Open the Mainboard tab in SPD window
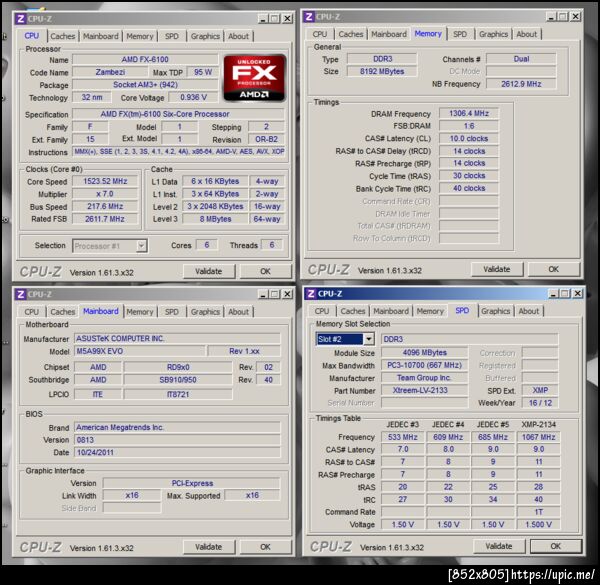The height and width of the screenshot is (585, 600). [x=391, y=311]
